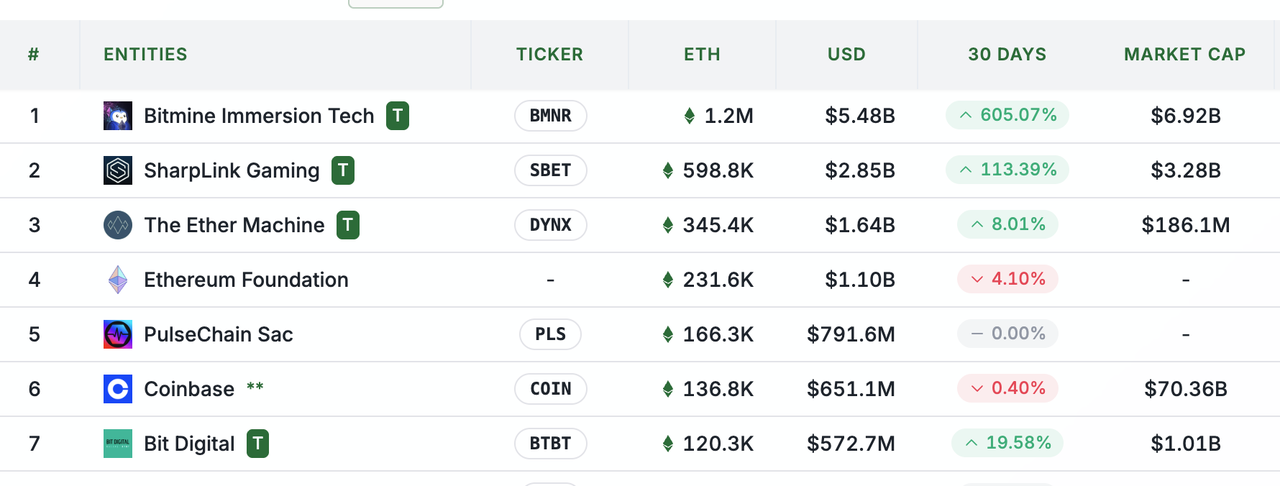Open the Ethereum Foundation entity link
Viewport: 1280px width, 486px height.
[x=246, y=280]
